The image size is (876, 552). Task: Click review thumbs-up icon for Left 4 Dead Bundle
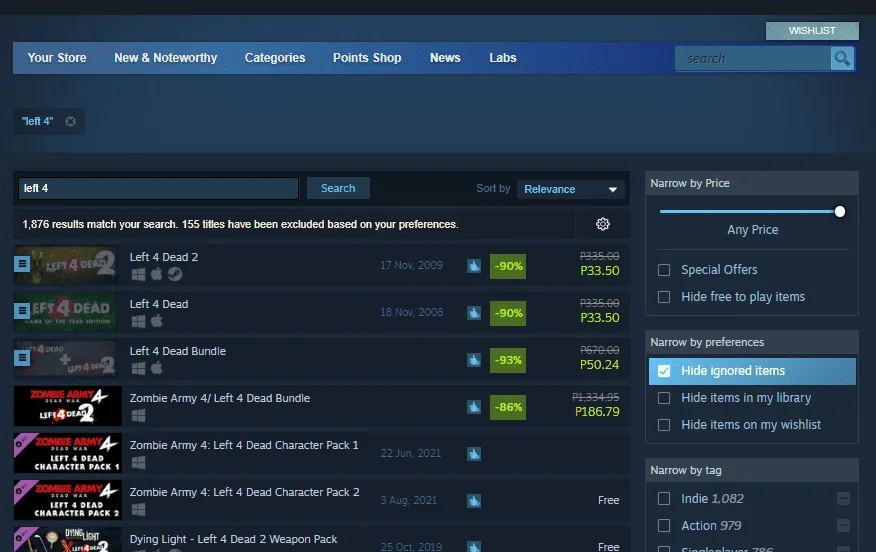[474, 360]
